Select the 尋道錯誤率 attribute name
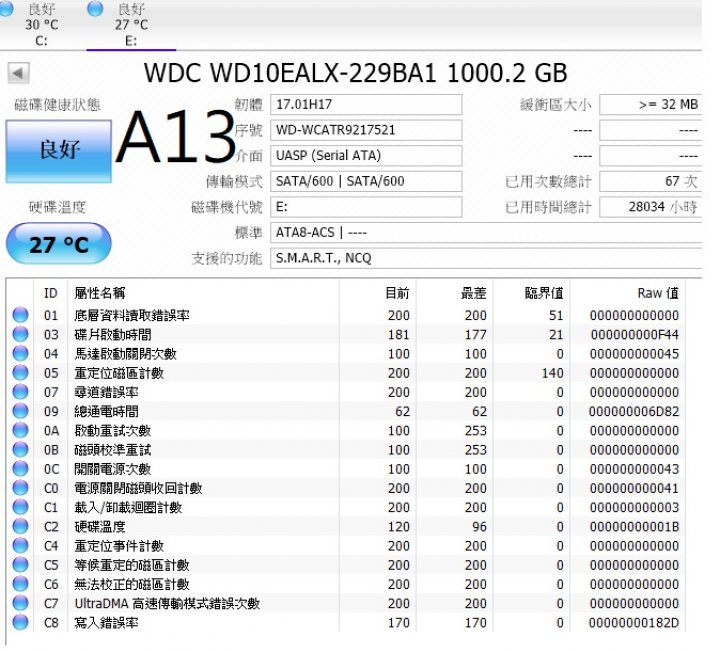720x653 pixels. point(106,392)
